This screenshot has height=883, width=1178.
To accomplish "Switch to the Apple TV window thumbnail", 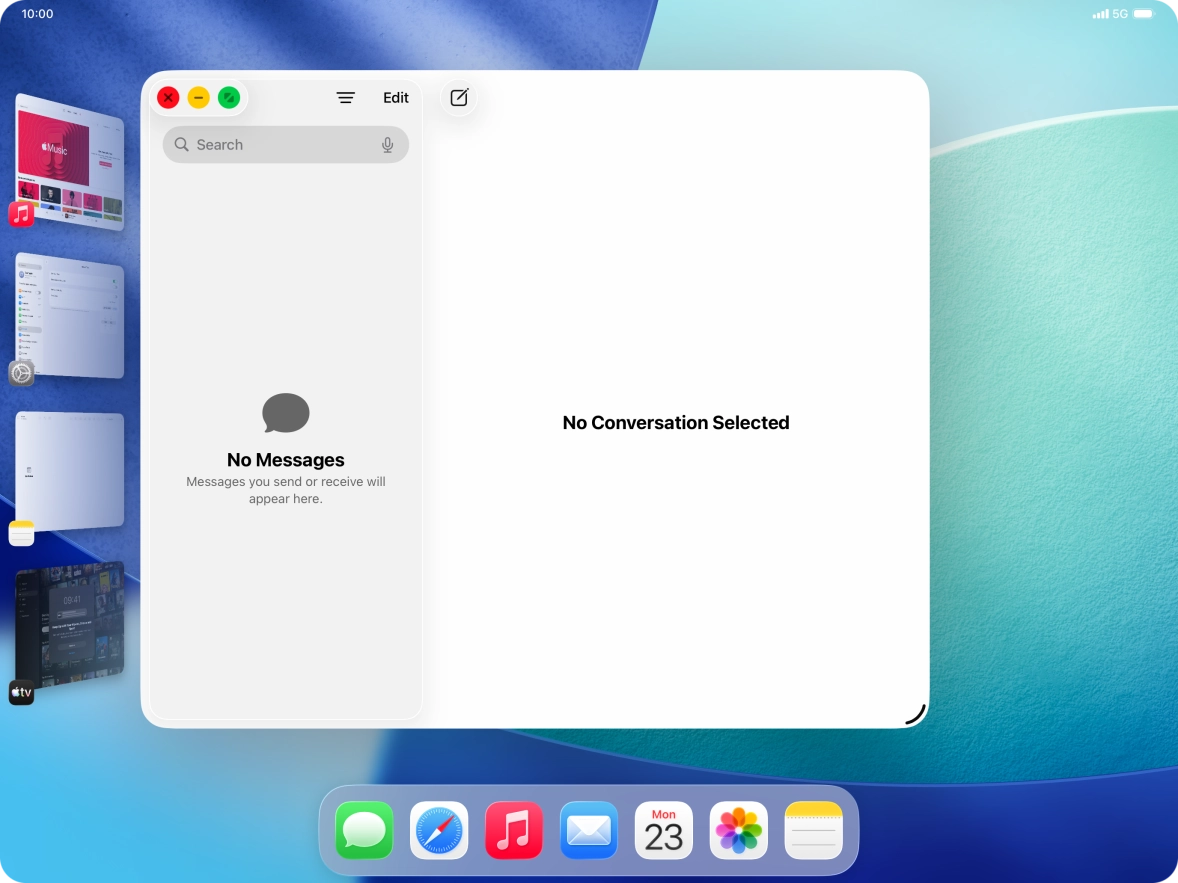I will tap(70, 625).
